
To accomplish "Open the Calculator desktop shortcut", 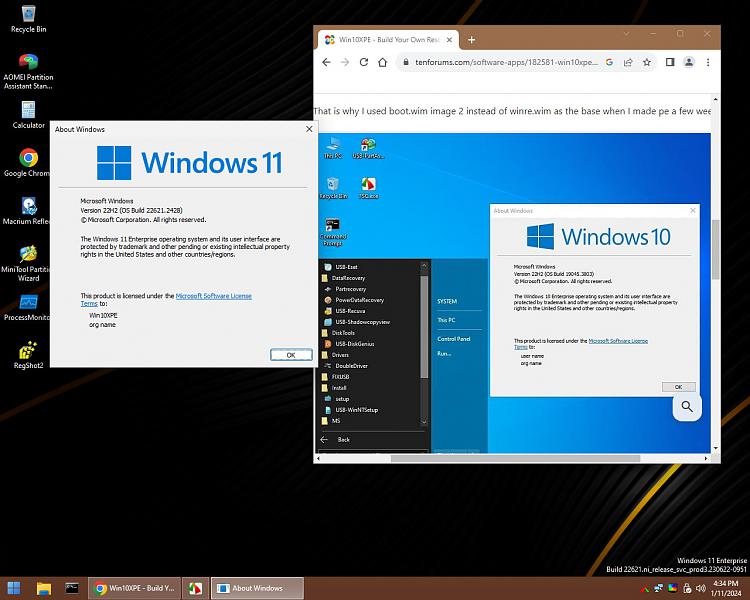I will coord(28,114).
